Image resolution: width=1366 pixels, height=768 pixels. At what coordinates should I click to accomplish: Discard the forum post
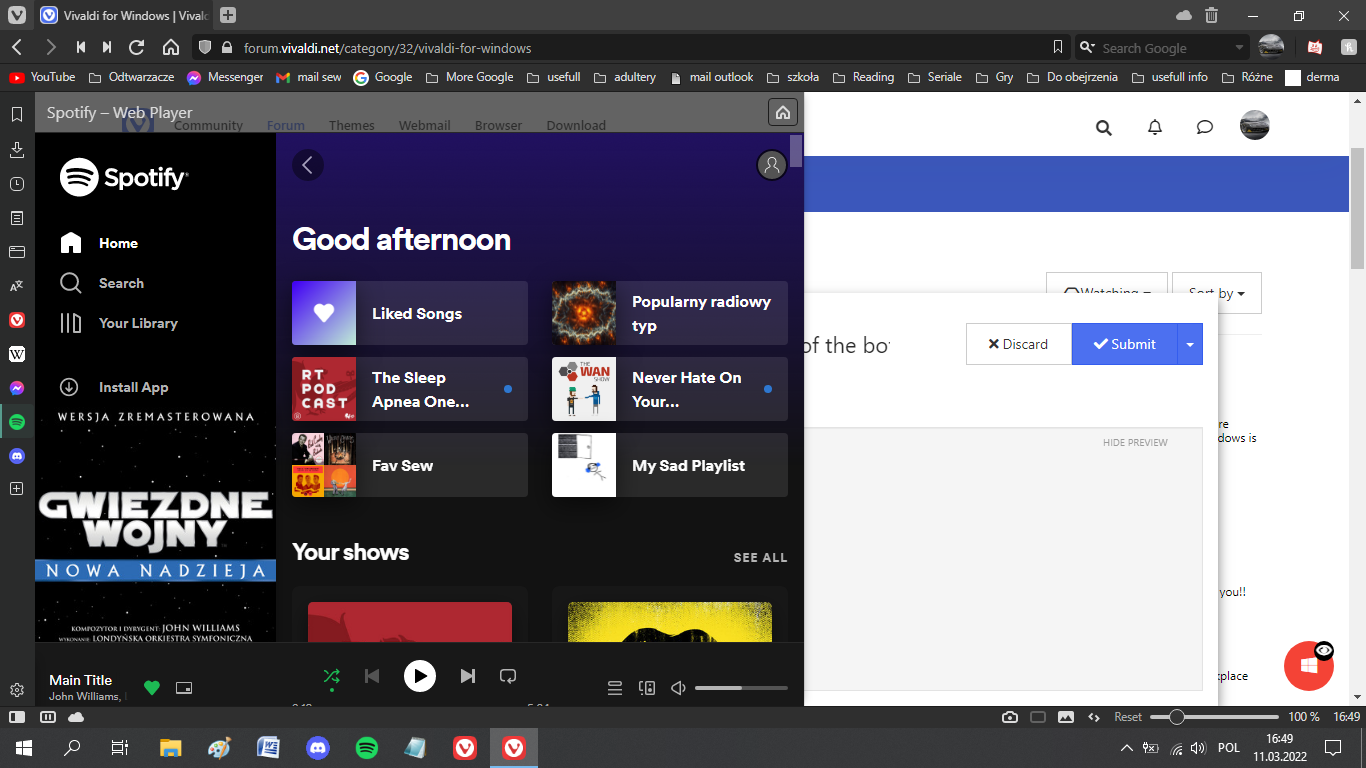pyautogui.click(x=1018, y=344)
